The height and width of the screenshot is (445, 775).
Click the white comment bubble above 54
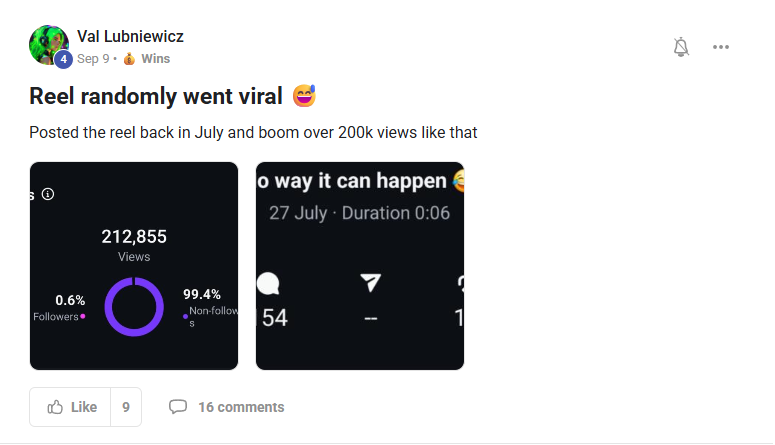point(268,284)
